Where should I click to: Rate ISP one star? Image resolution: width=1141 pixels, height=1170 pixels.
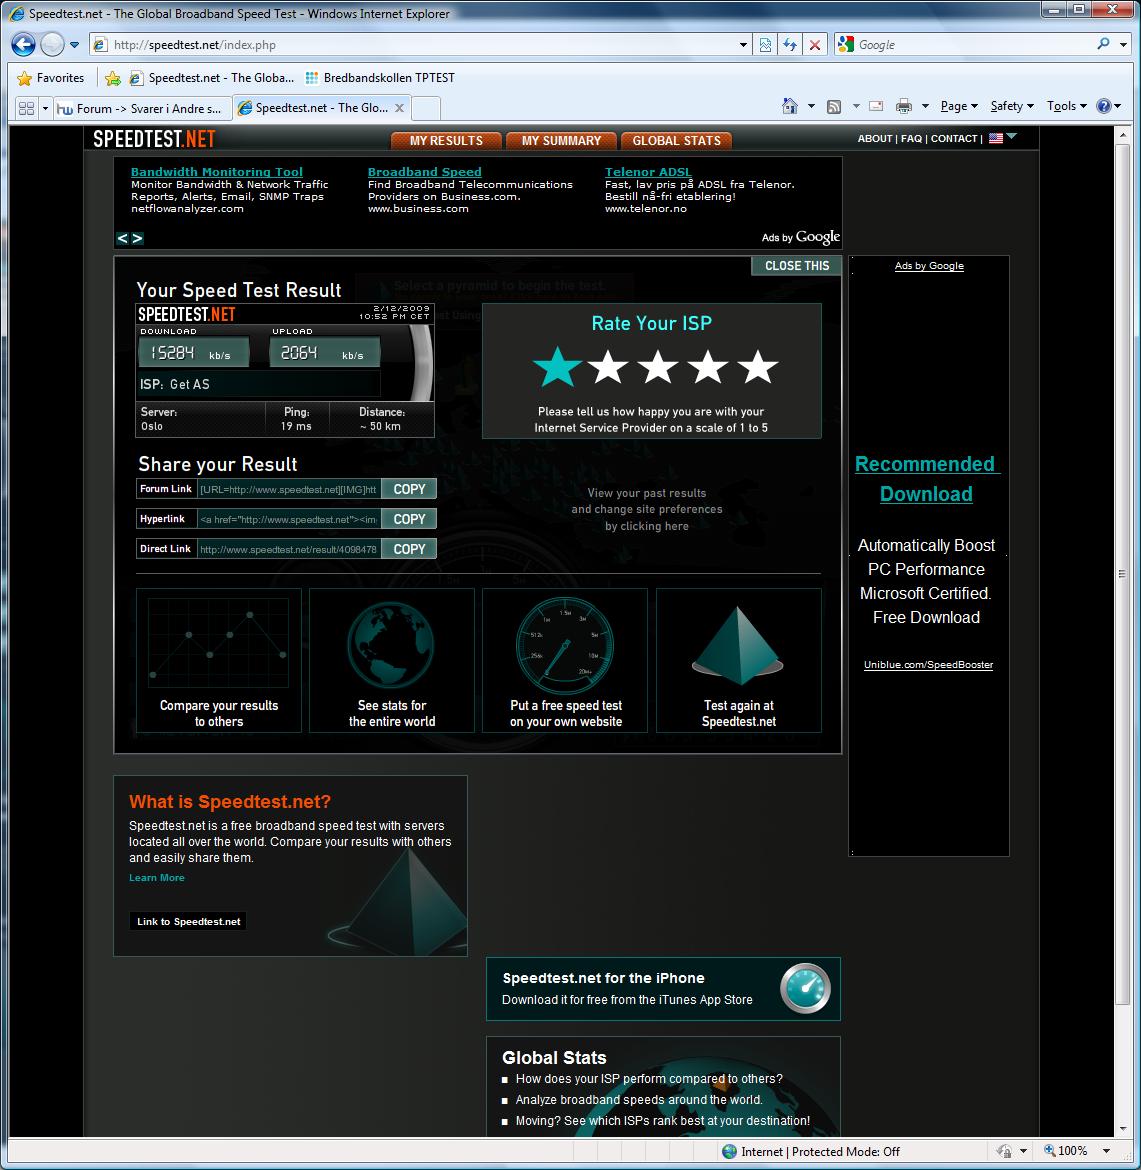pos(557,366)
